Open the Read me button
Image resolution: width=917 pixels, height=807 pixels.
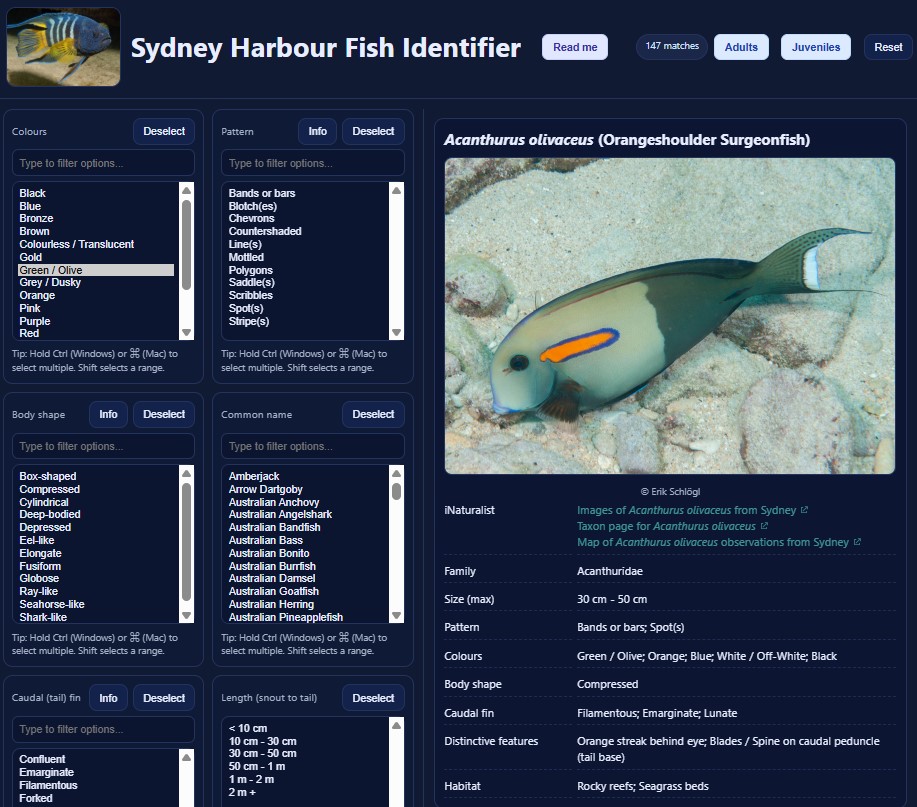tap(575, 47)
